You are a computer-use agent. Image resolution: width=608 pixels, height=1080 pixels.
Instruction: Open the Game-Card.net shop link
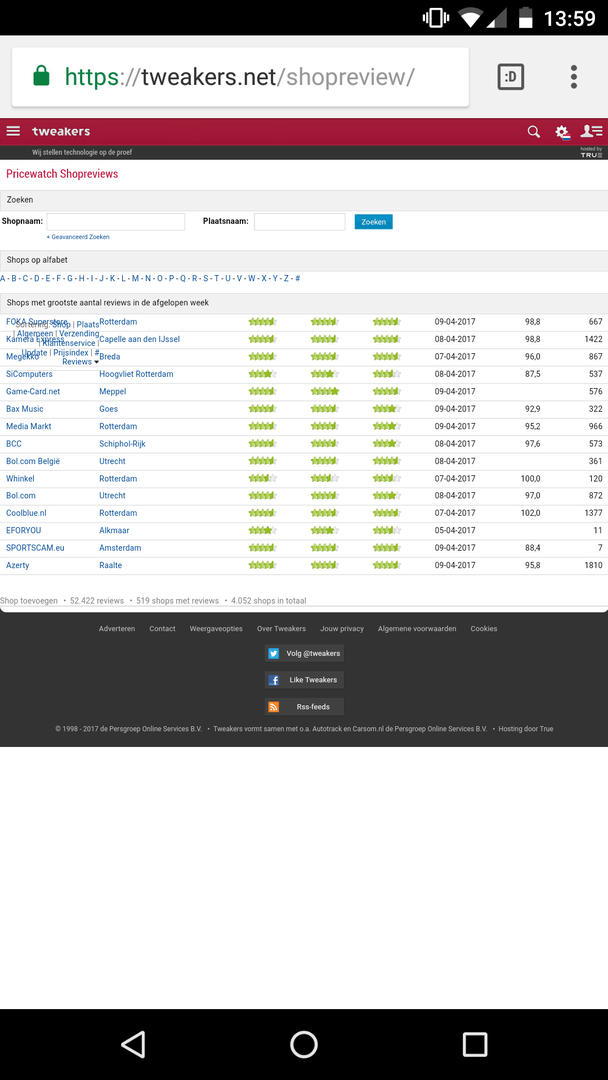coord(33,391)
